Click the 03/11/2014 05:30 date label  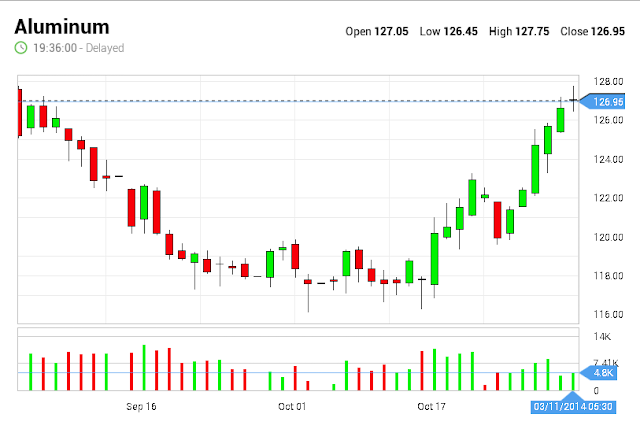pos(573,406)
